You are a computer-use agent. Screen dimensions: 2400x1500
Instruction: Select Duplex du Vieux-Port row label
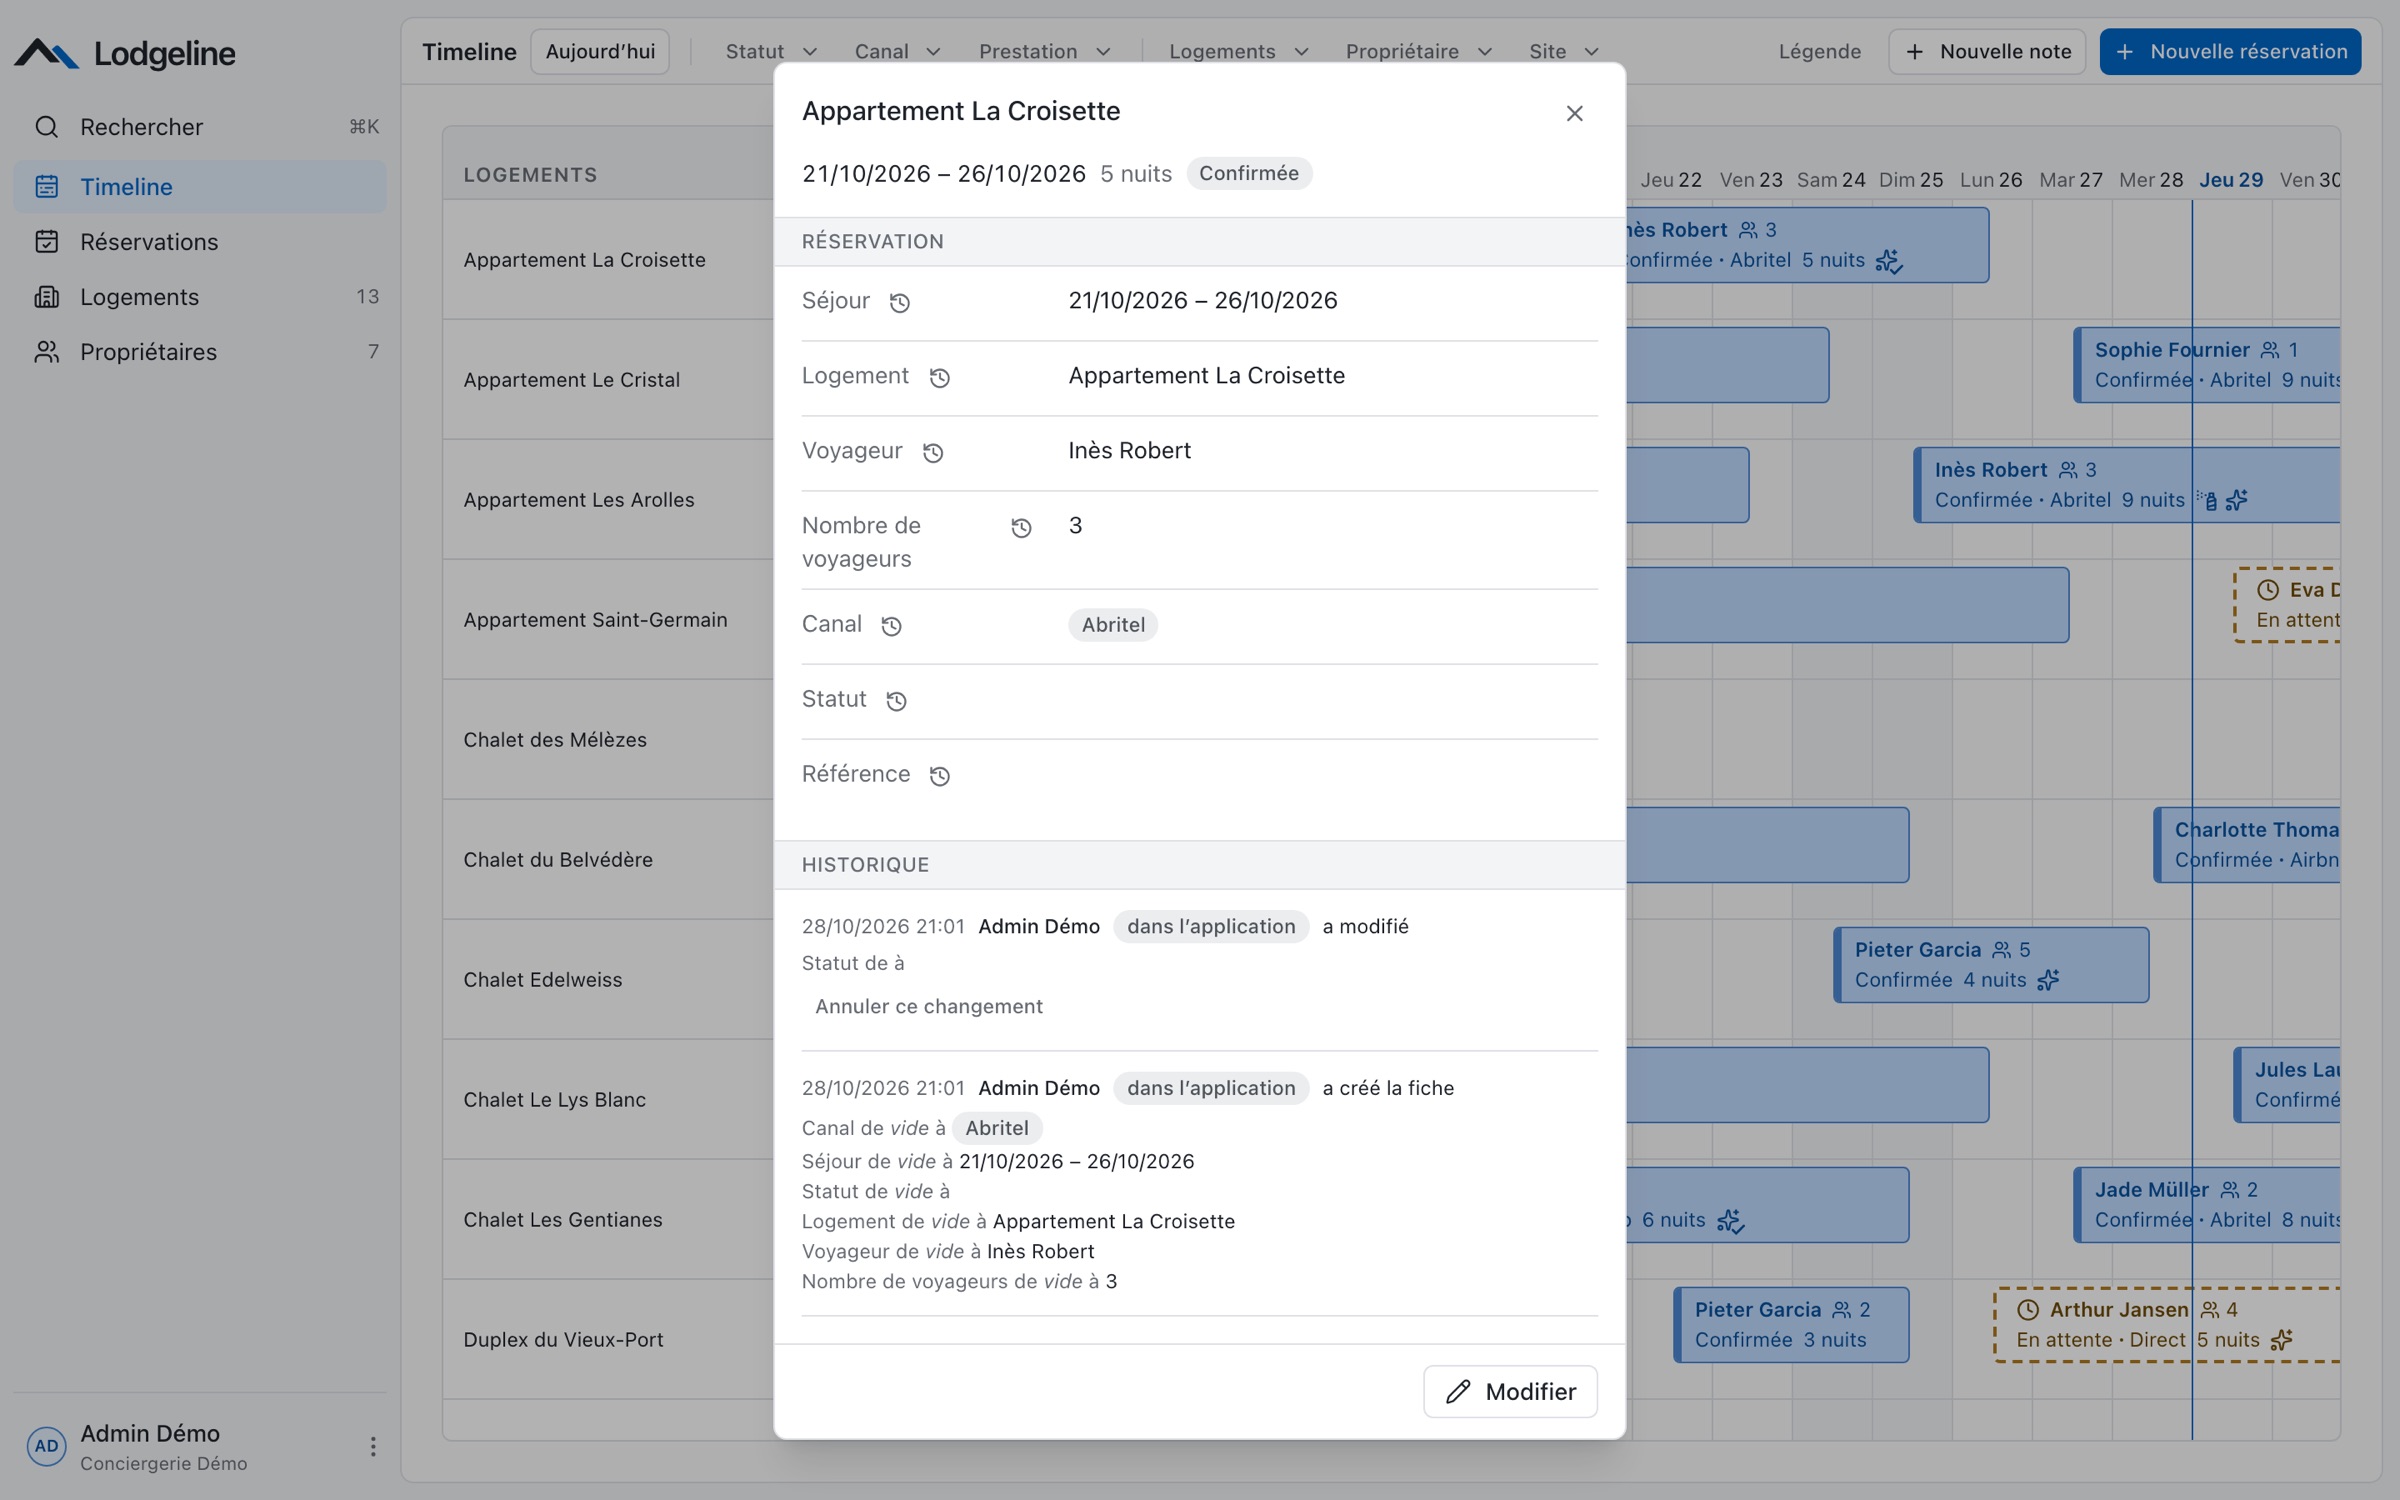[563, 1340]
